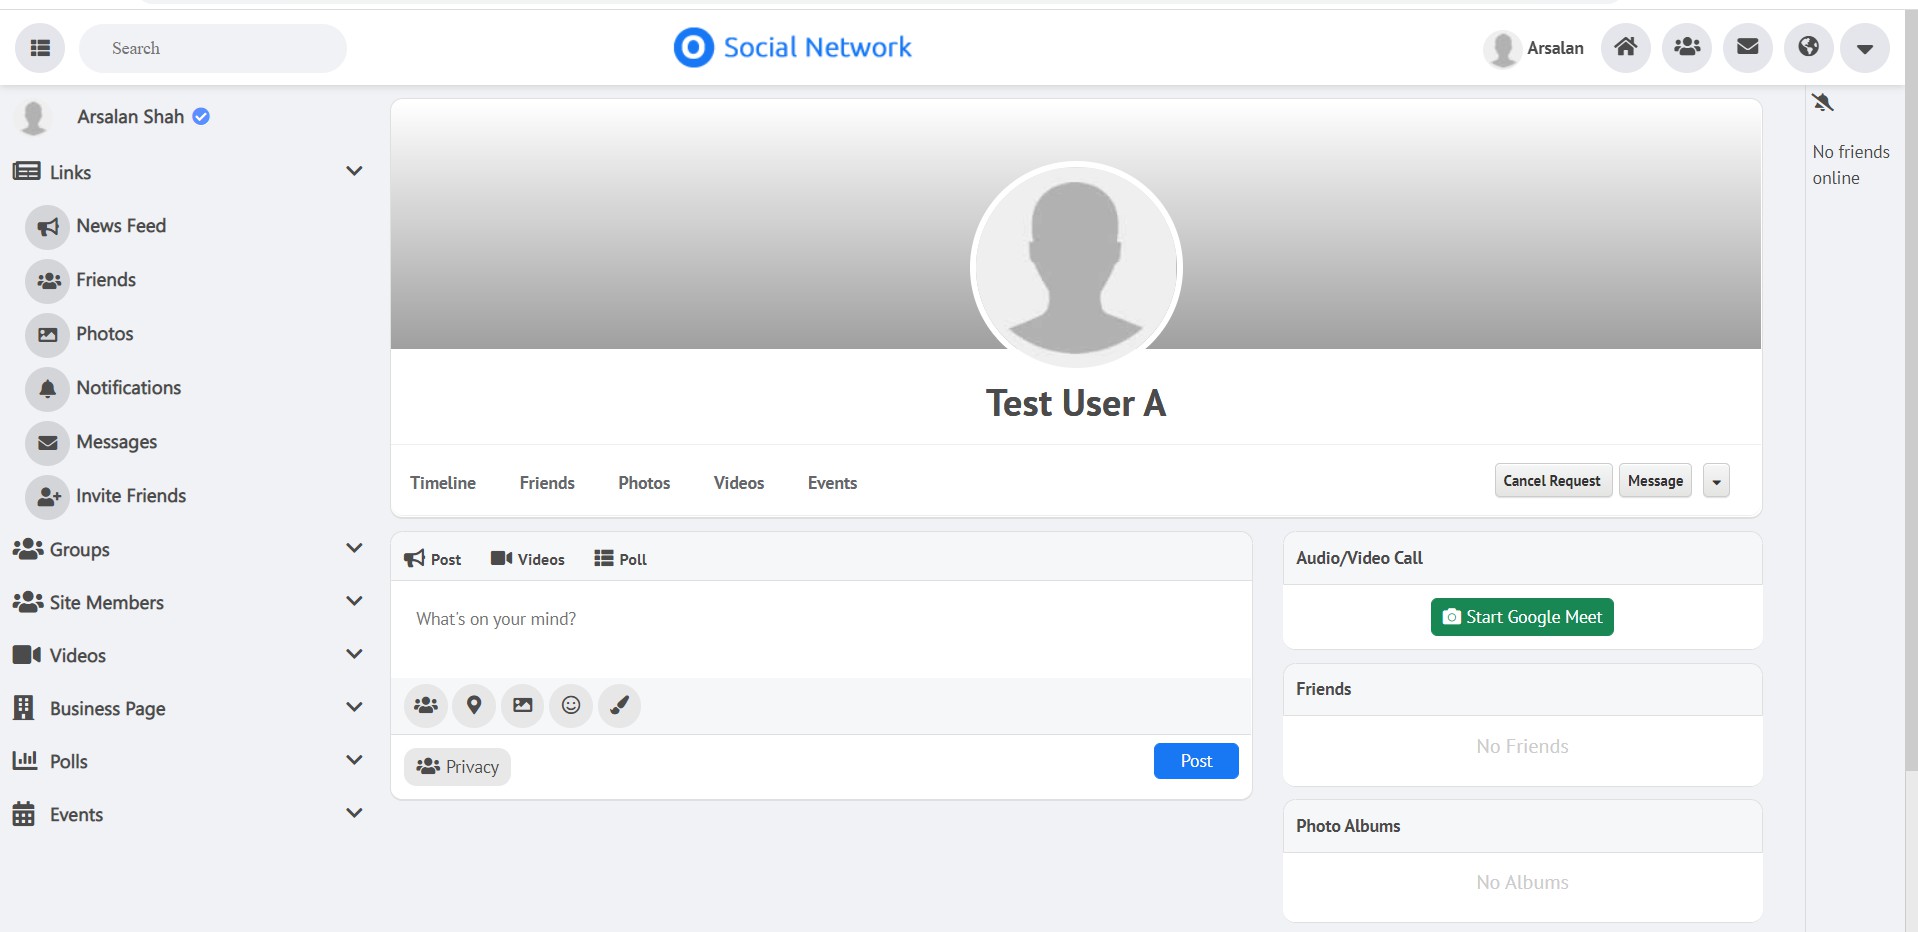Open the account dropdown caret in header
Image resolution: width=1918 pixels, height=932 pixels.
coord(1864,48)
